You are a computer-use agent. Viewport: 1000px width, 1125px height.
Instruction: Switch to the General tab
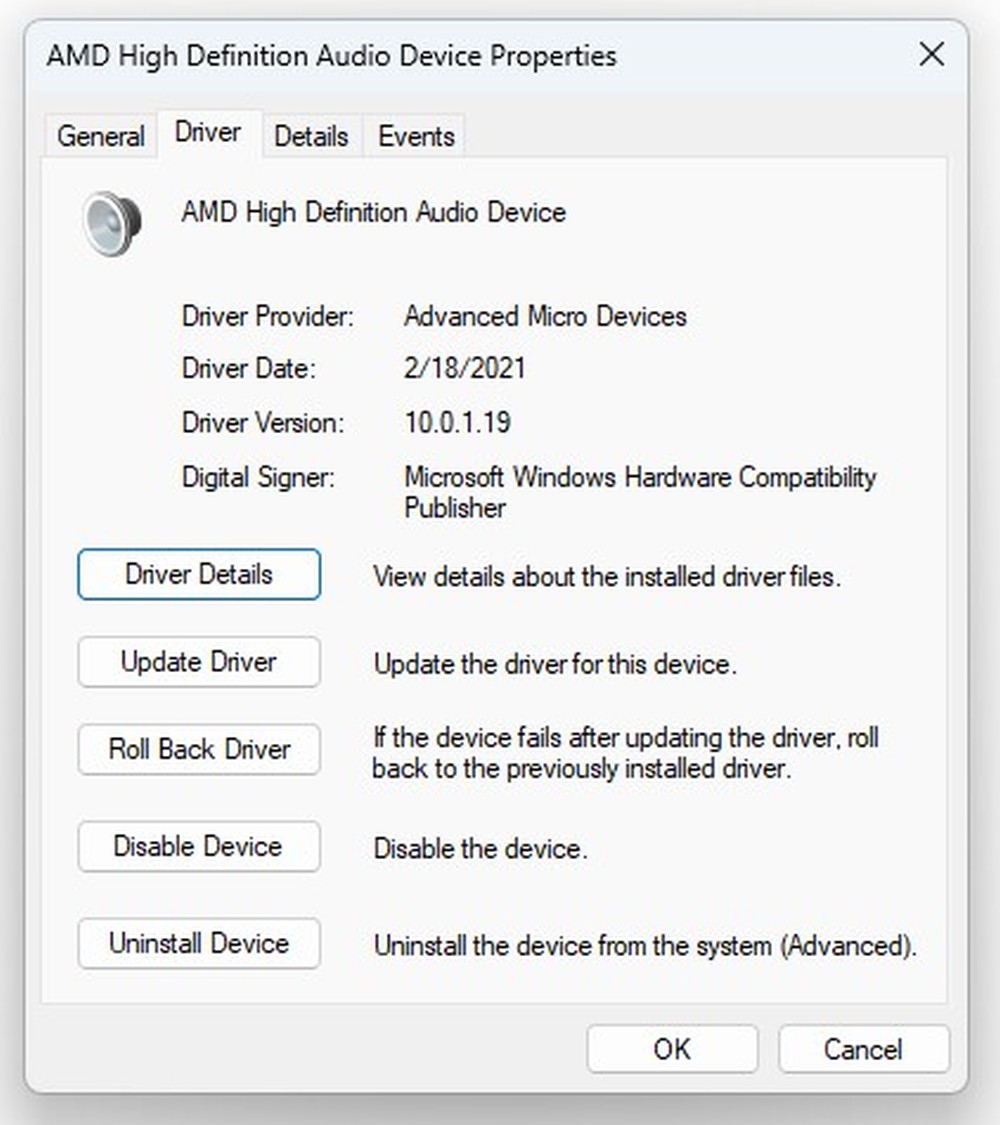[100, 136]
